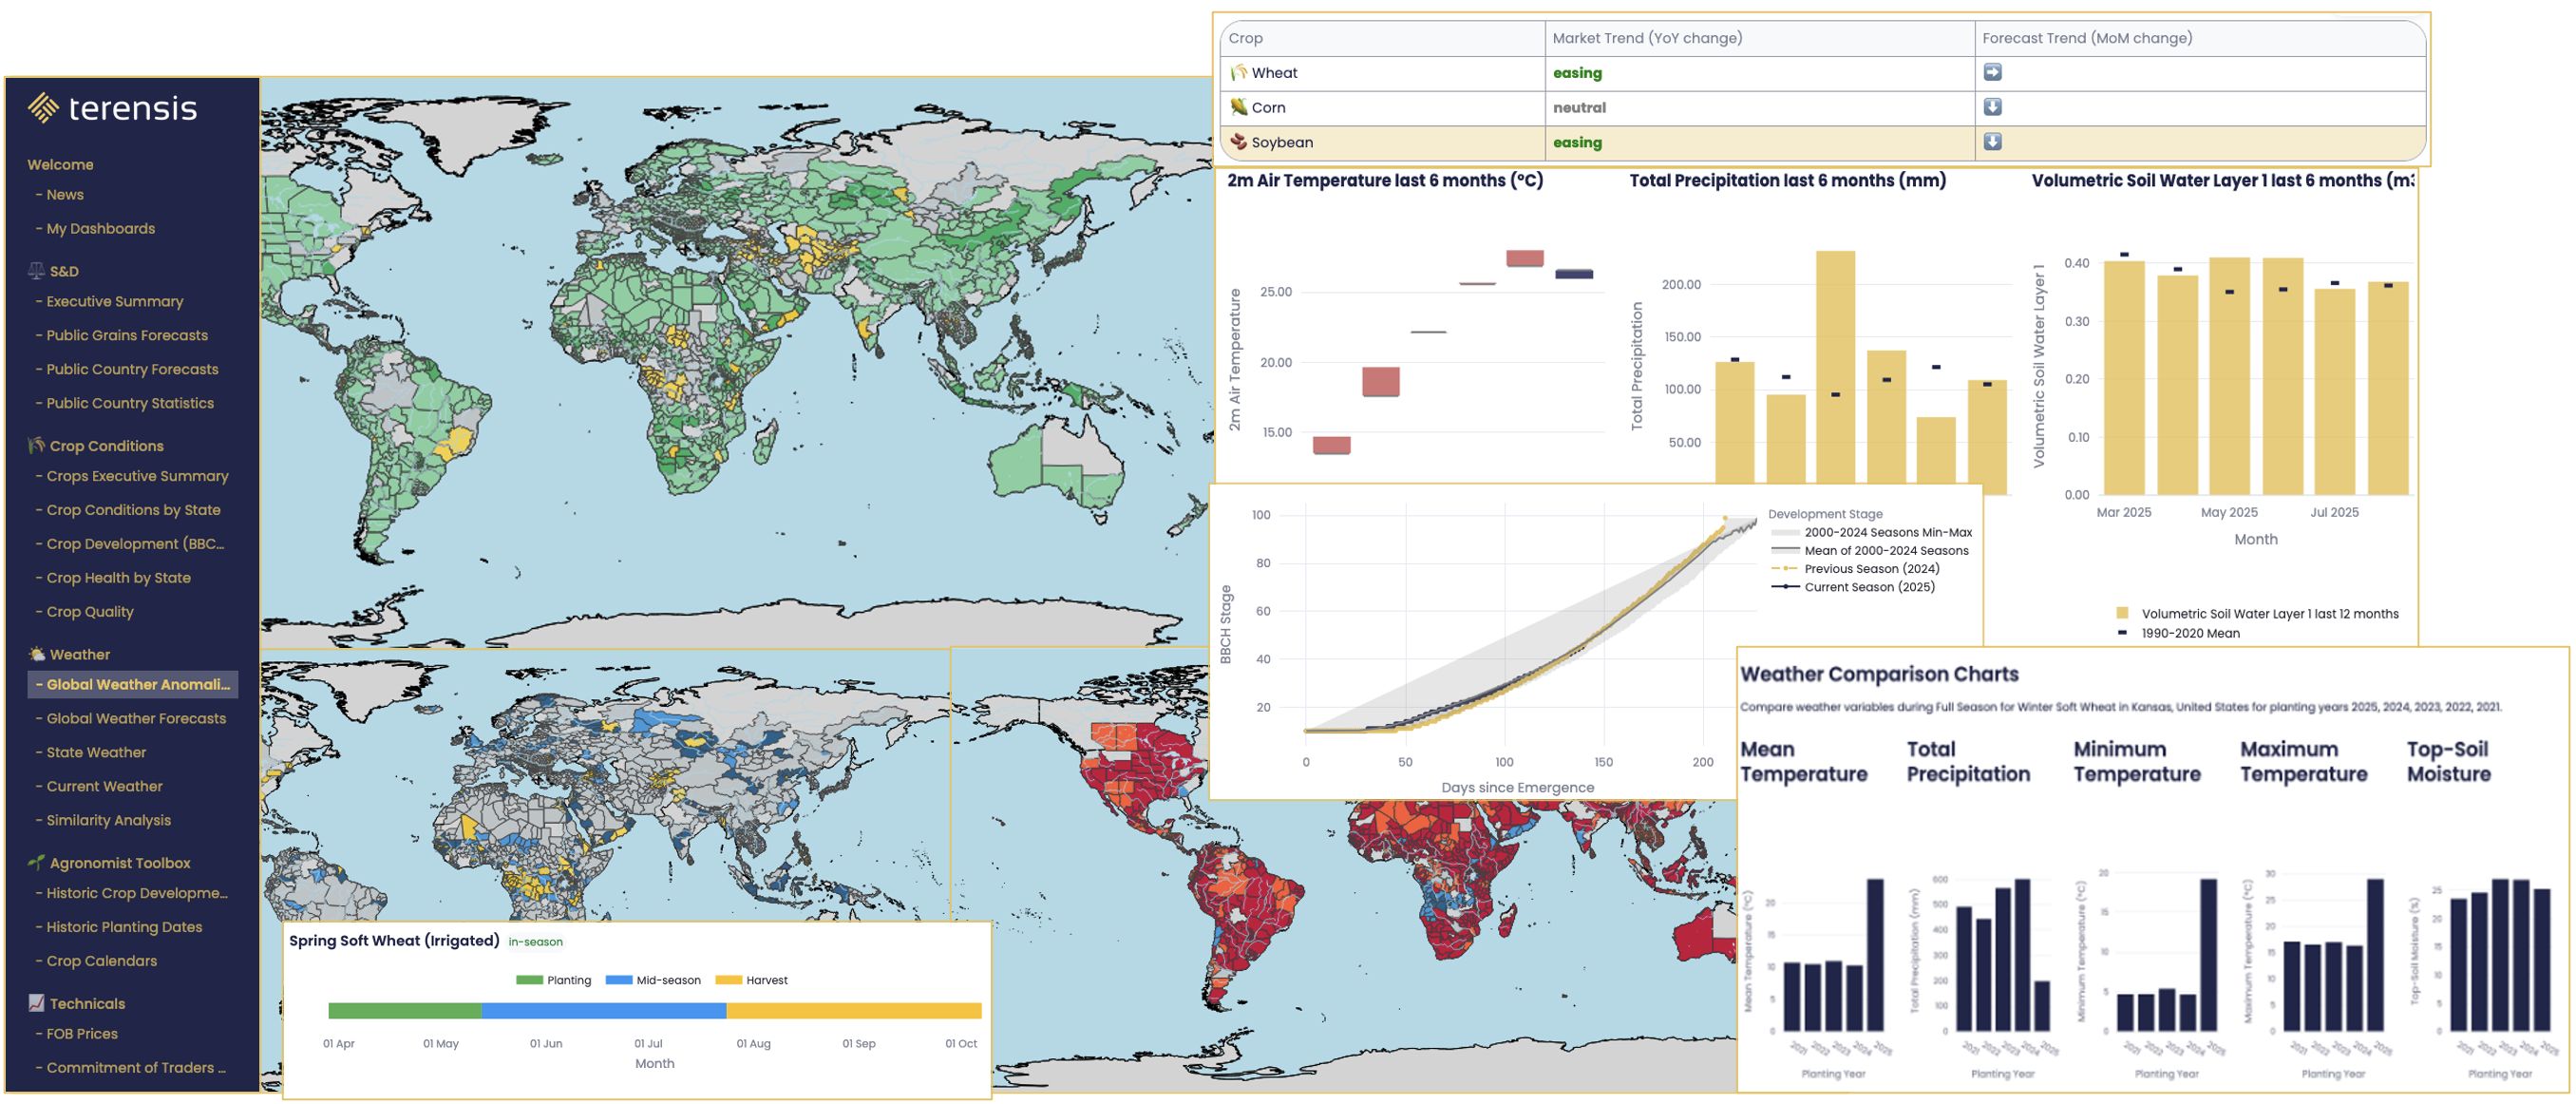Viewport: 2576px width, 1104px height.
Task: Expand the truncated Commitment of Traders entry
Action: (x=135, y=1067)
